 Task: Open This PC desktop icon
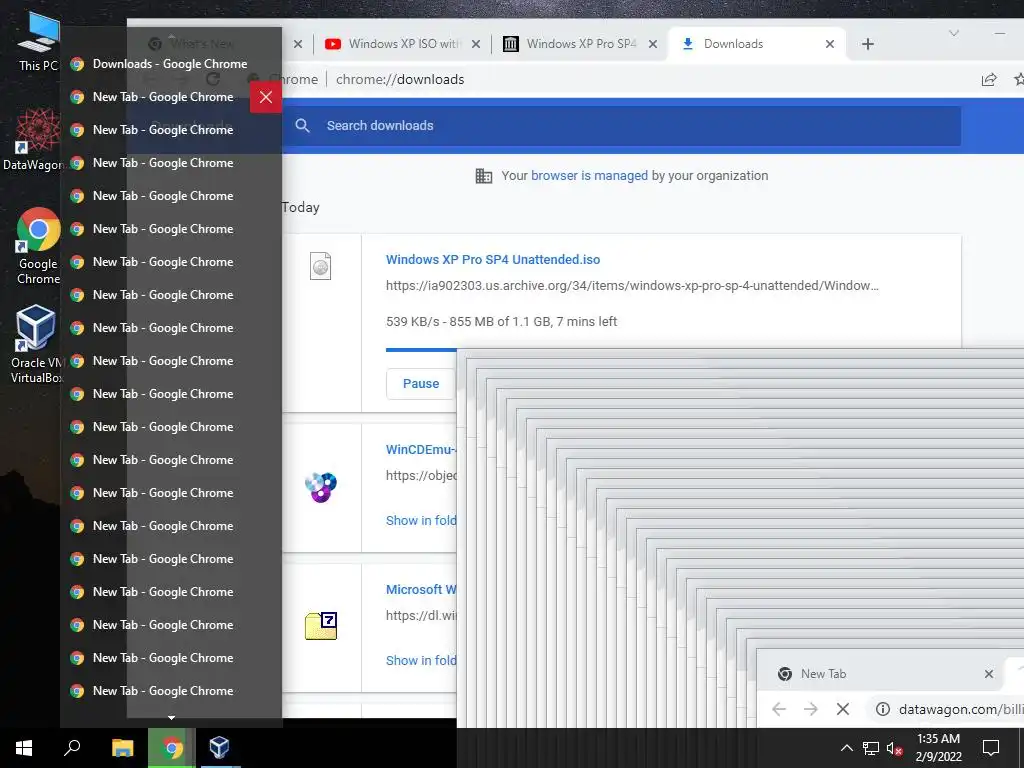point(38,40)
